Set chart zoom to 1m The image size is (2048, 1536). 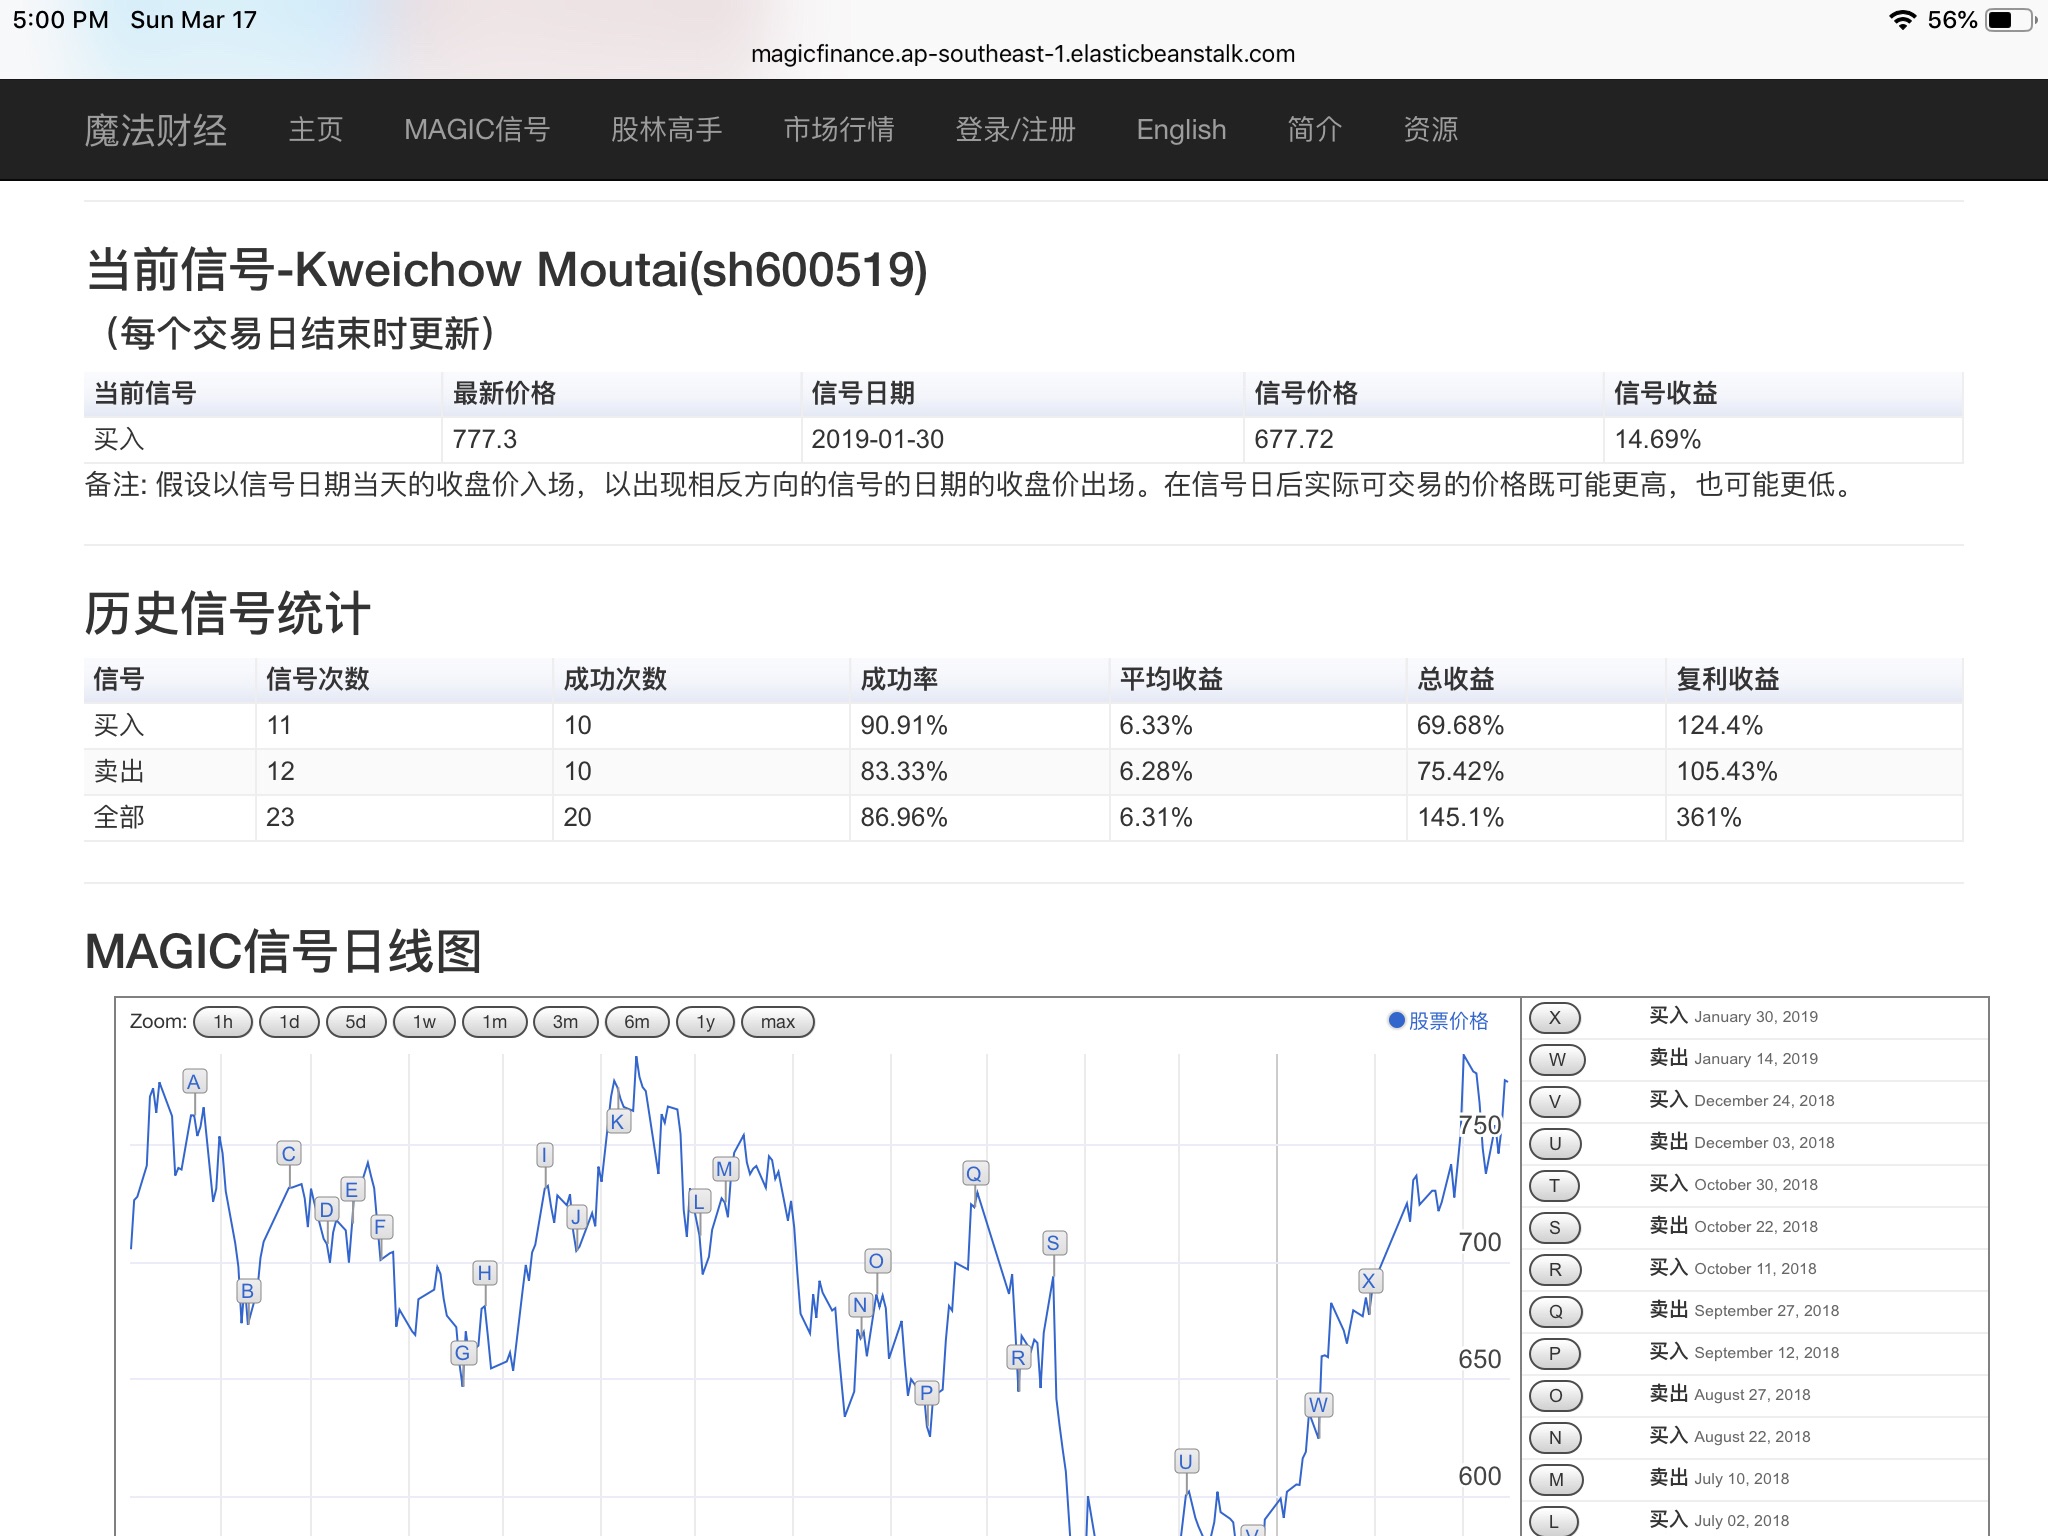(495, 1022)
